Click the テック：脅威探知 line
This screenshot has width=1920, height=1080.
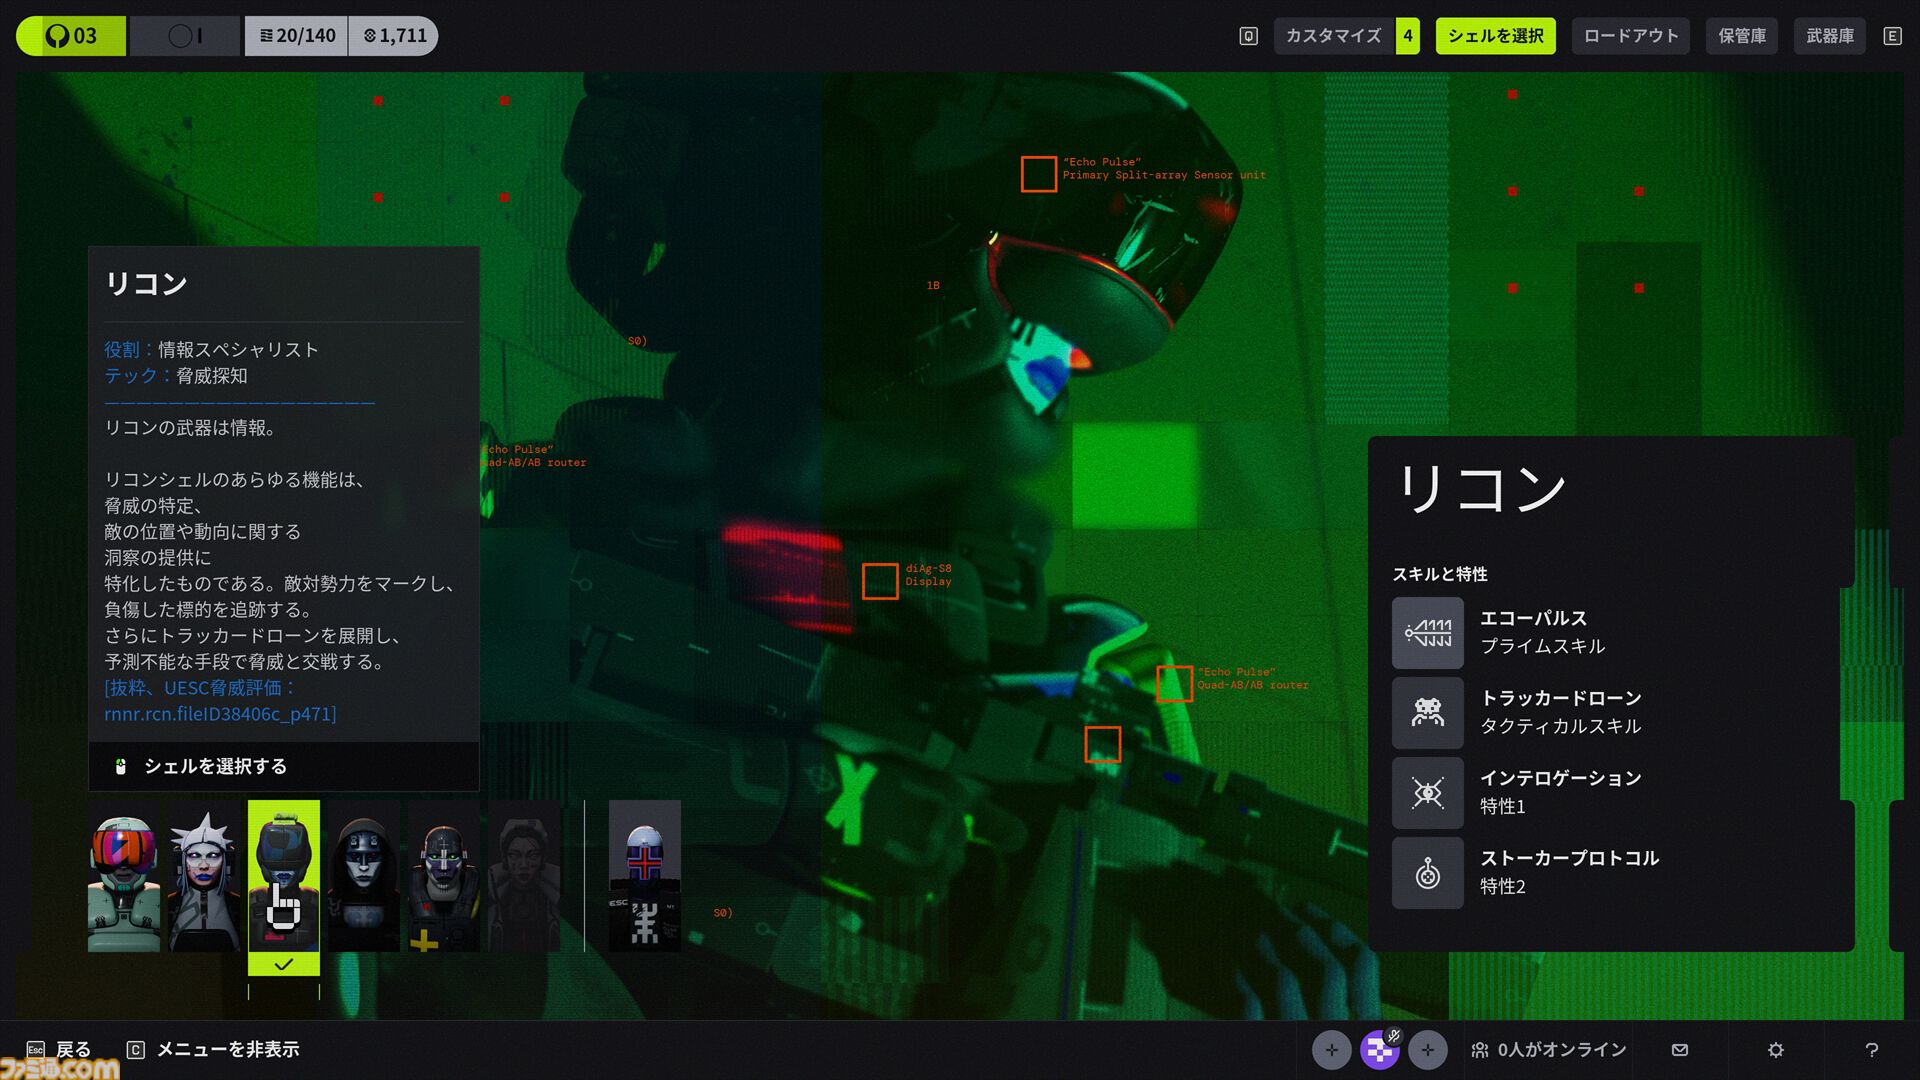176,375
